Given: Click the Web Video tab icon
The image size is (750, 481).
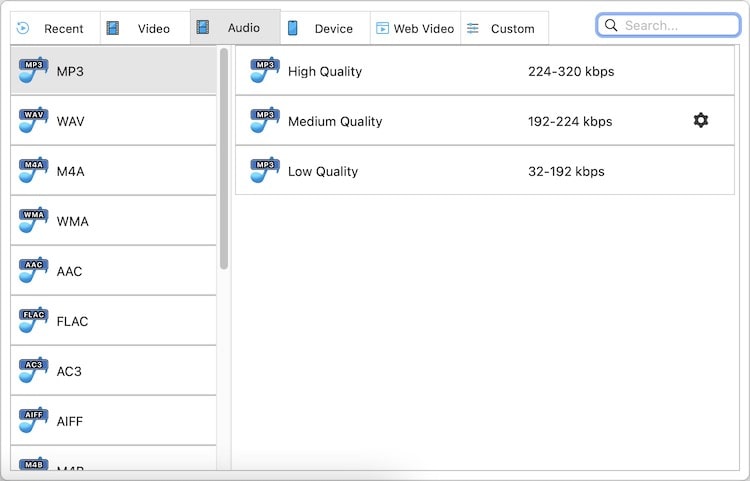Looking at the screenshot, I should (382, 28).
